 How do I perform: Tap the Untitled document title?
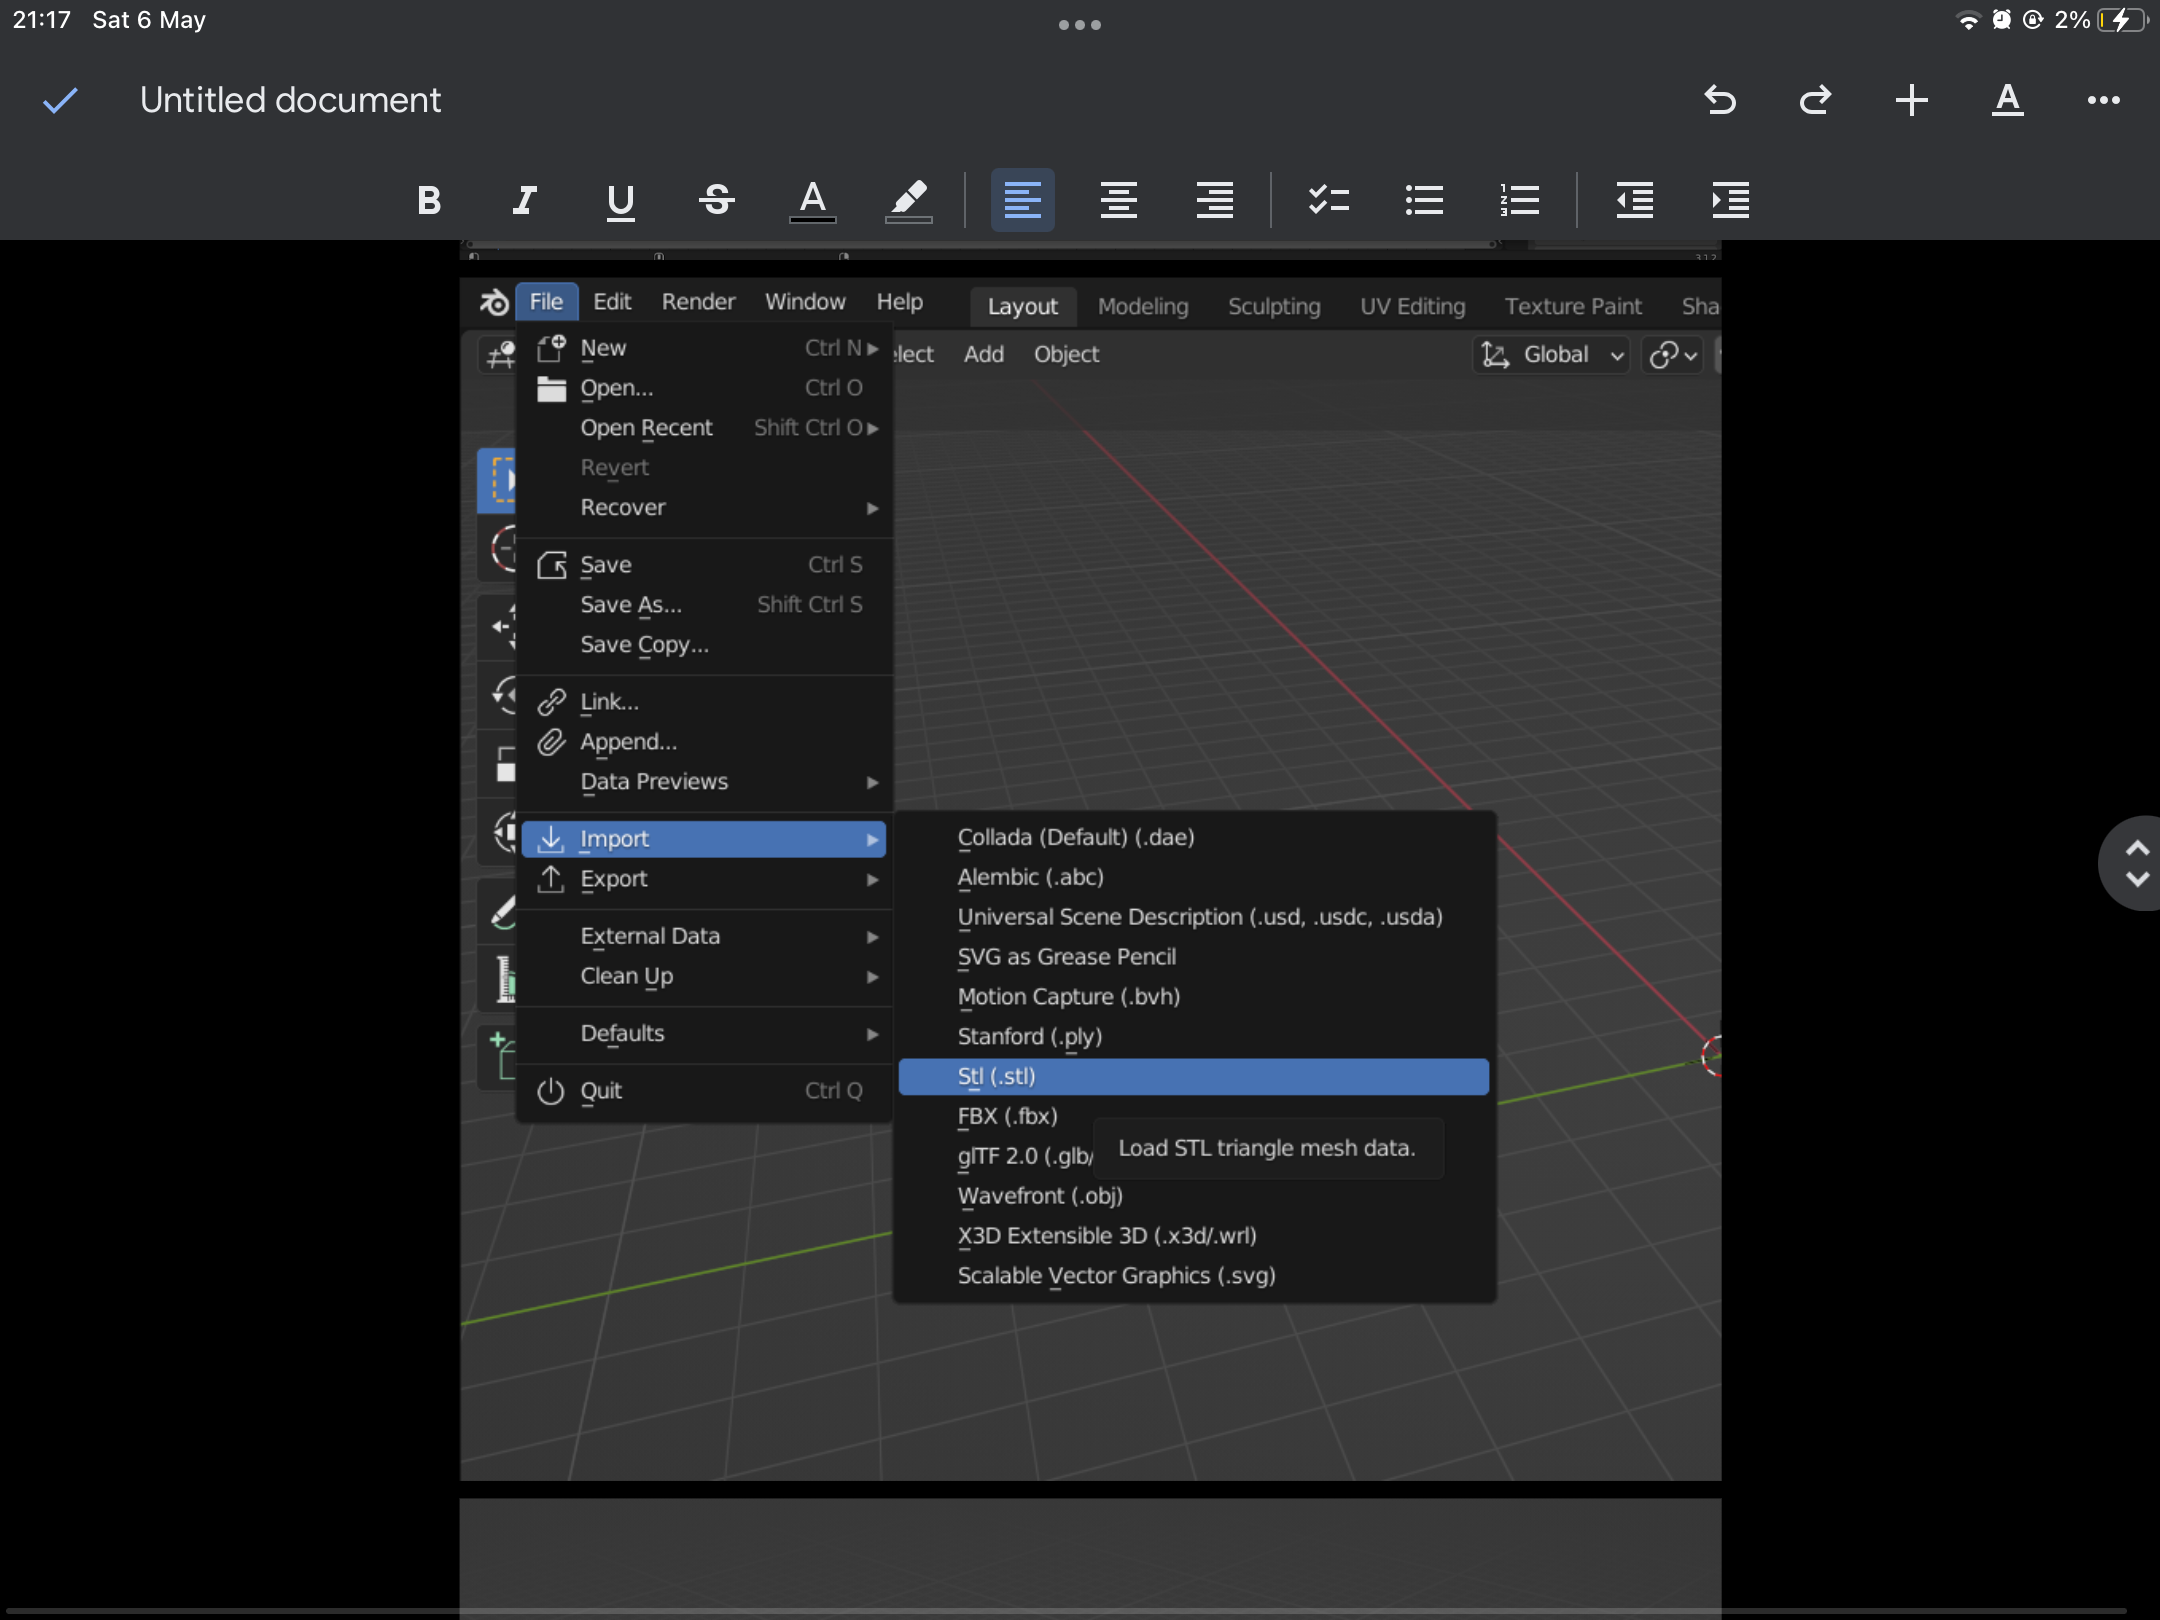[290, 100]
